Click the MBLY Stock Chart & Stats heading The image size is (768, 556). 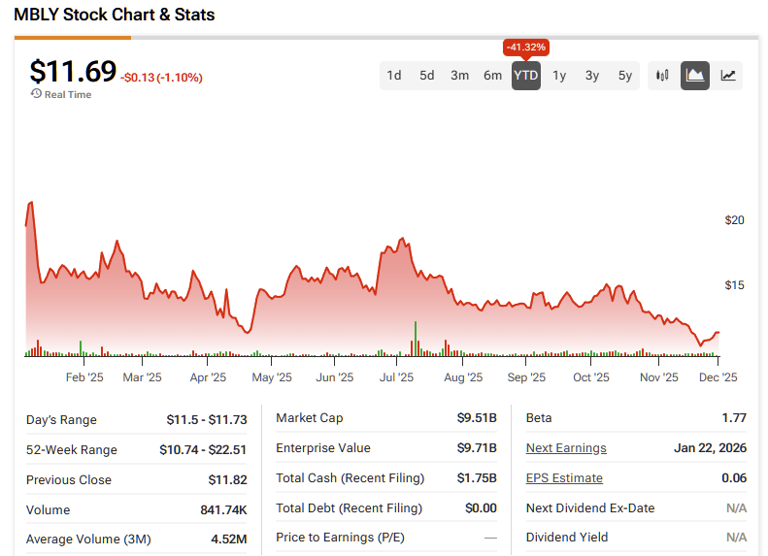pos(114,15)
